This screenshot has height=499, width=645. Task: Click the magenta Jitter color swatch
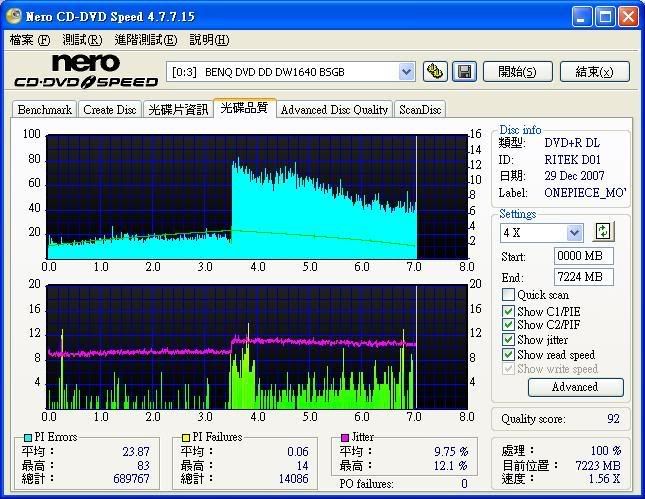345,438
